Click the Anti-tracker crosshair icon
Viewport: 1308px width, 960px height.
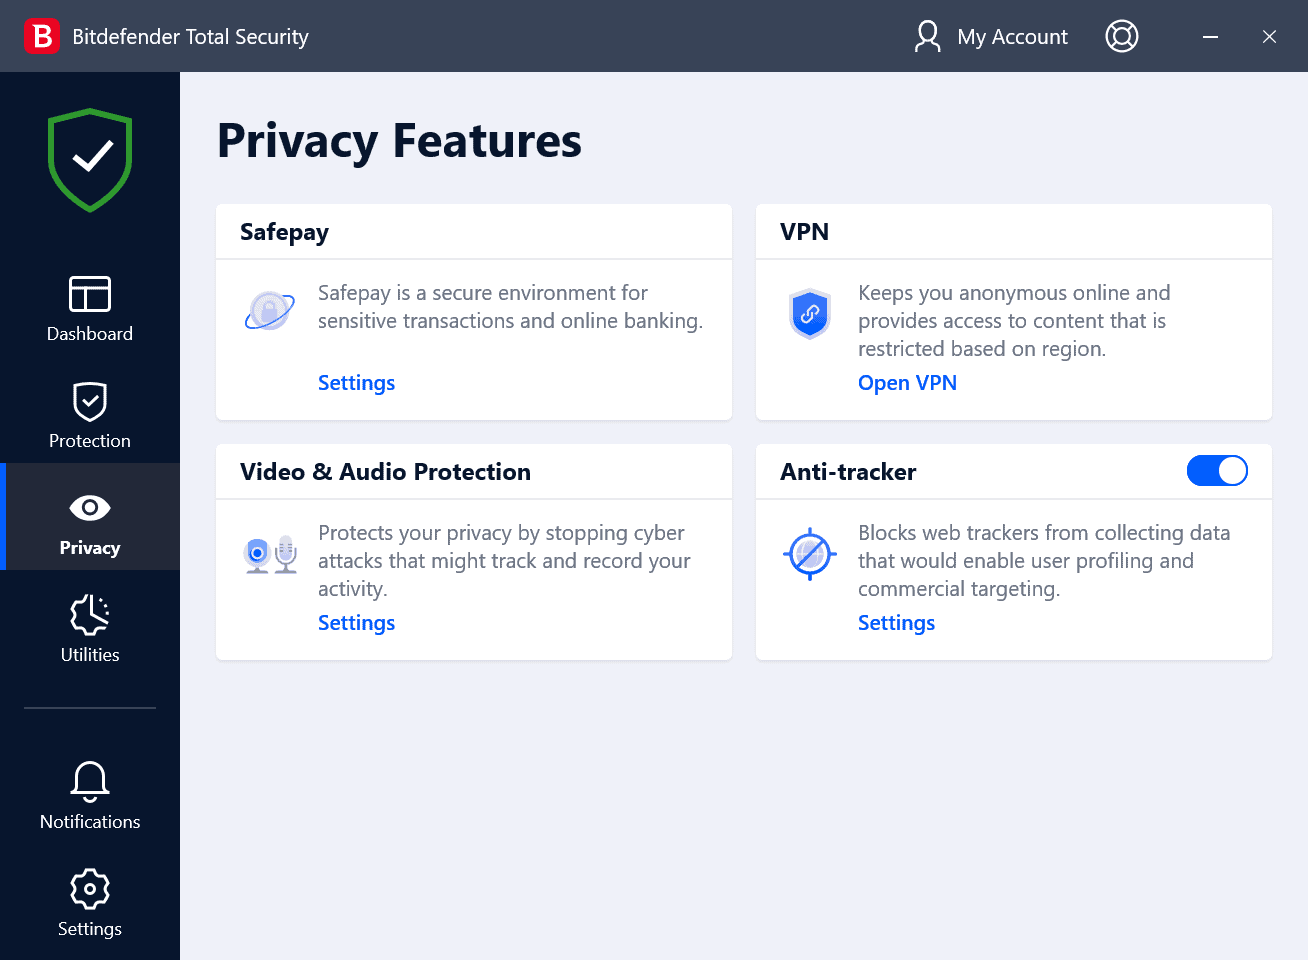(809, 553)
